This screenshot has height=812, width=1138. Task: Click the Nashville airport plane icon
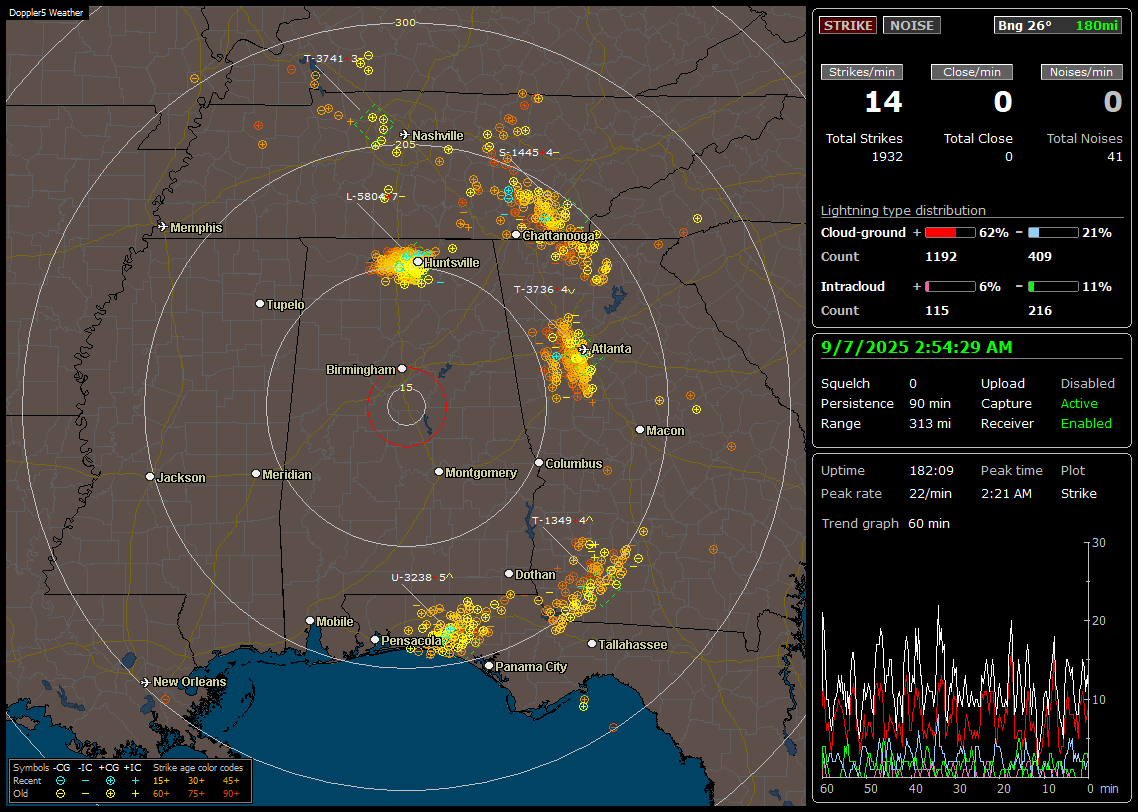pos(404,135)
